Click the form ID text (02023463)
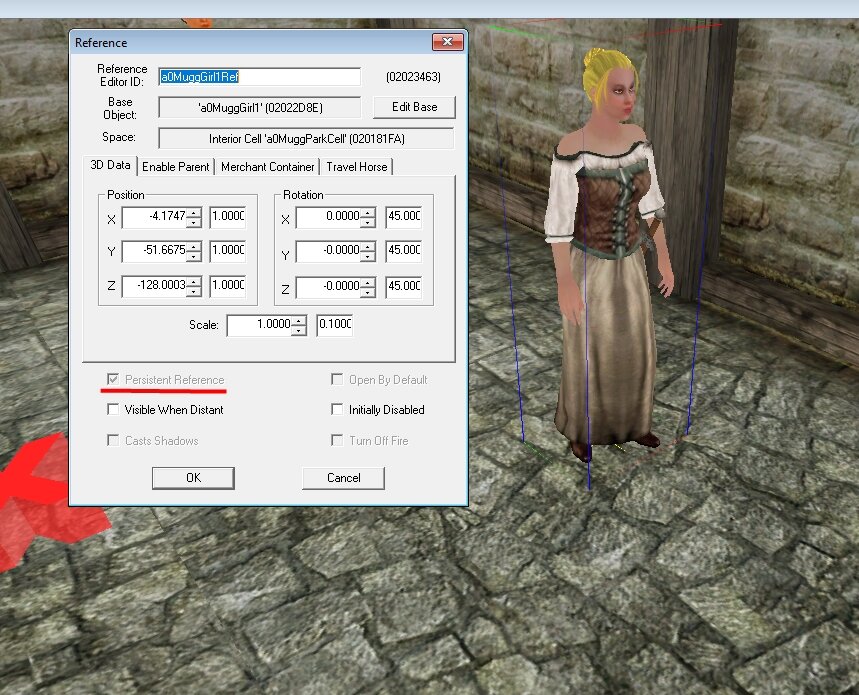The height and width of the screenshot is (695, 859). coord(413,77)
